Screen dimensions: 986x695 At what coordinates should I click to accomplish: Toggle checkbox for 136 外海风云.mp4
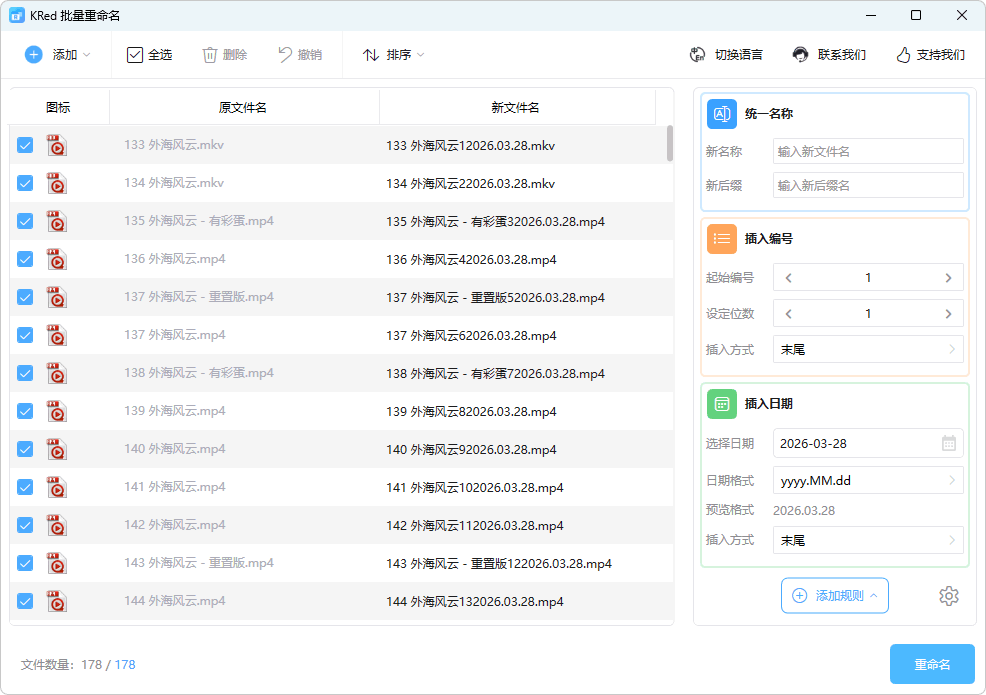click(25, 260)
